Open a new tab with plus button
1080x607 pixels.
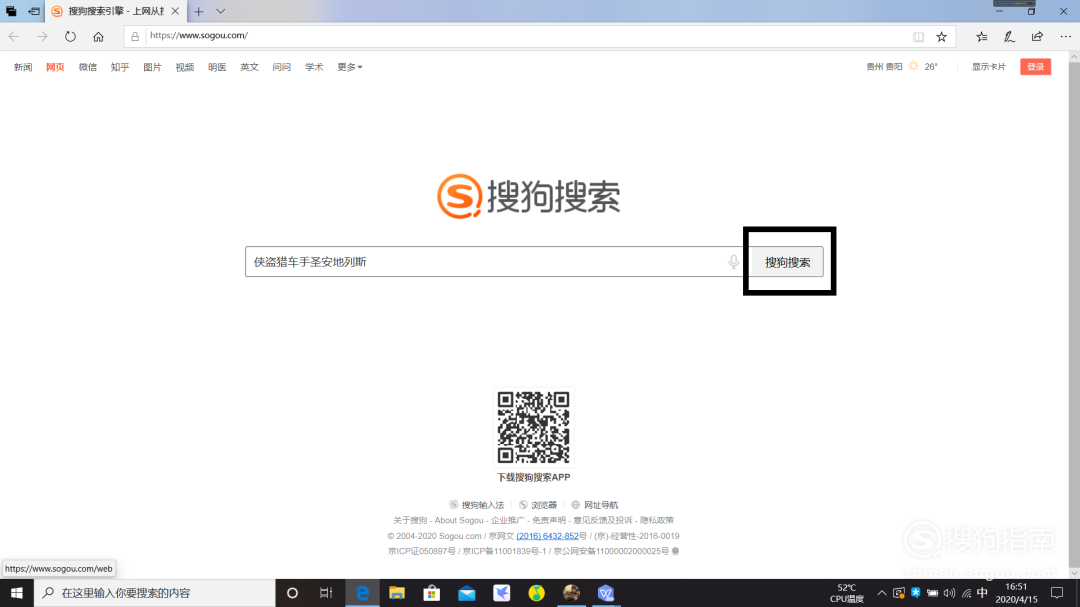pyautogui.click(x=198, y=11)
